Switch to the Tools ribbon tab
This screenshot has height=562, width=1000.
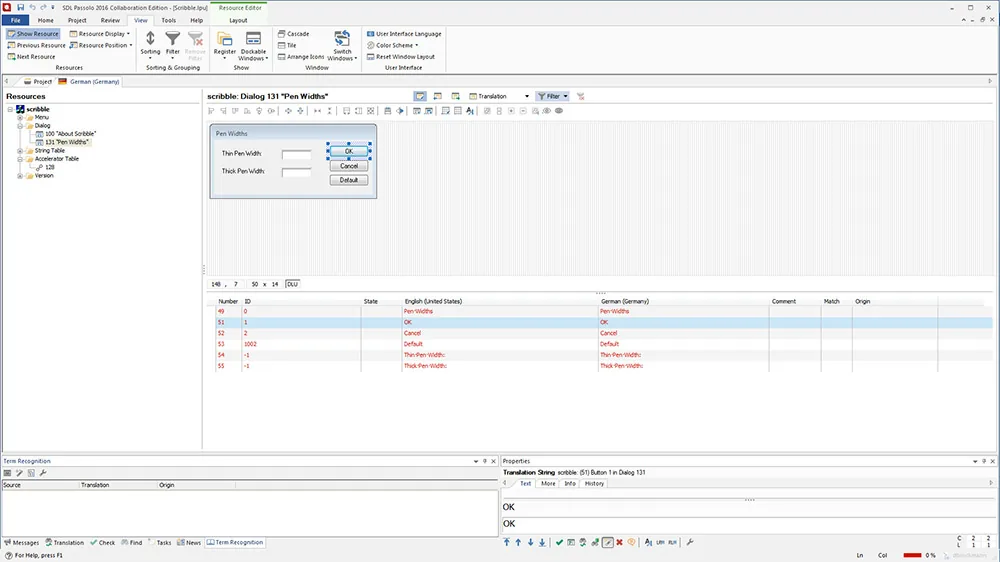[168, 20]
